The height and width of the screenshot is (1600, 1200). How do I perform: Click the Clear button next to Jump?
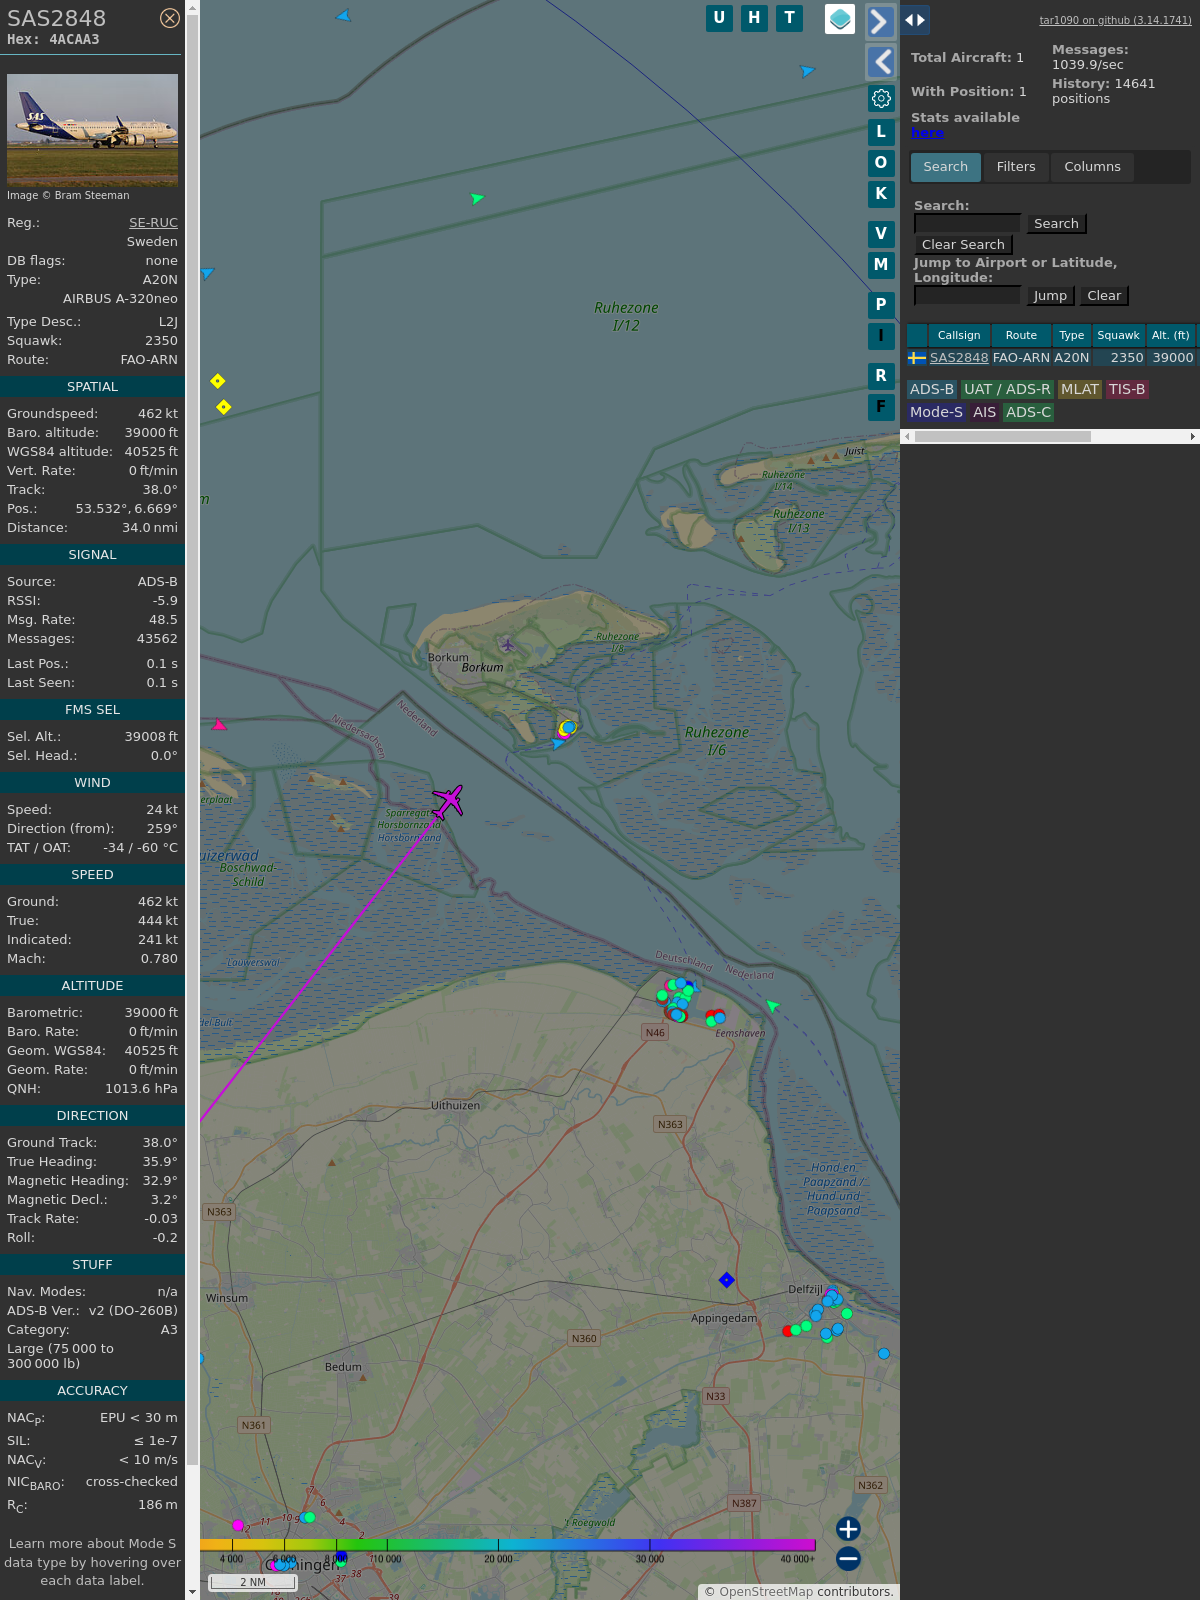point(1104,296)
